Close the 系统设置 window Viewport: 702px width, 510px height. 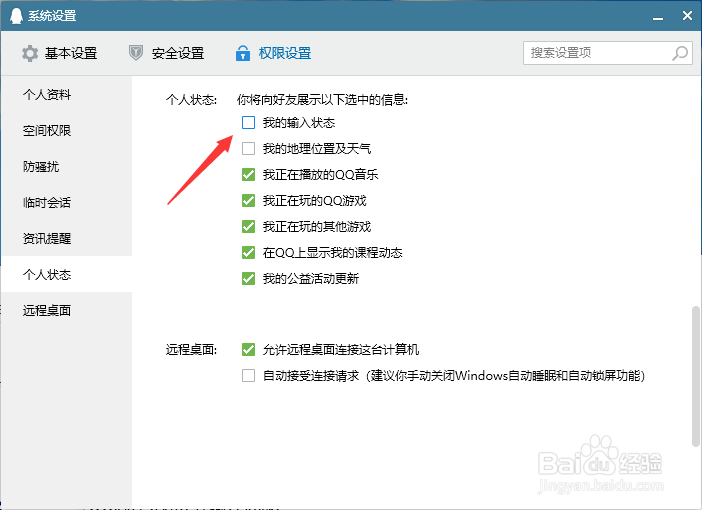(687, 16)
